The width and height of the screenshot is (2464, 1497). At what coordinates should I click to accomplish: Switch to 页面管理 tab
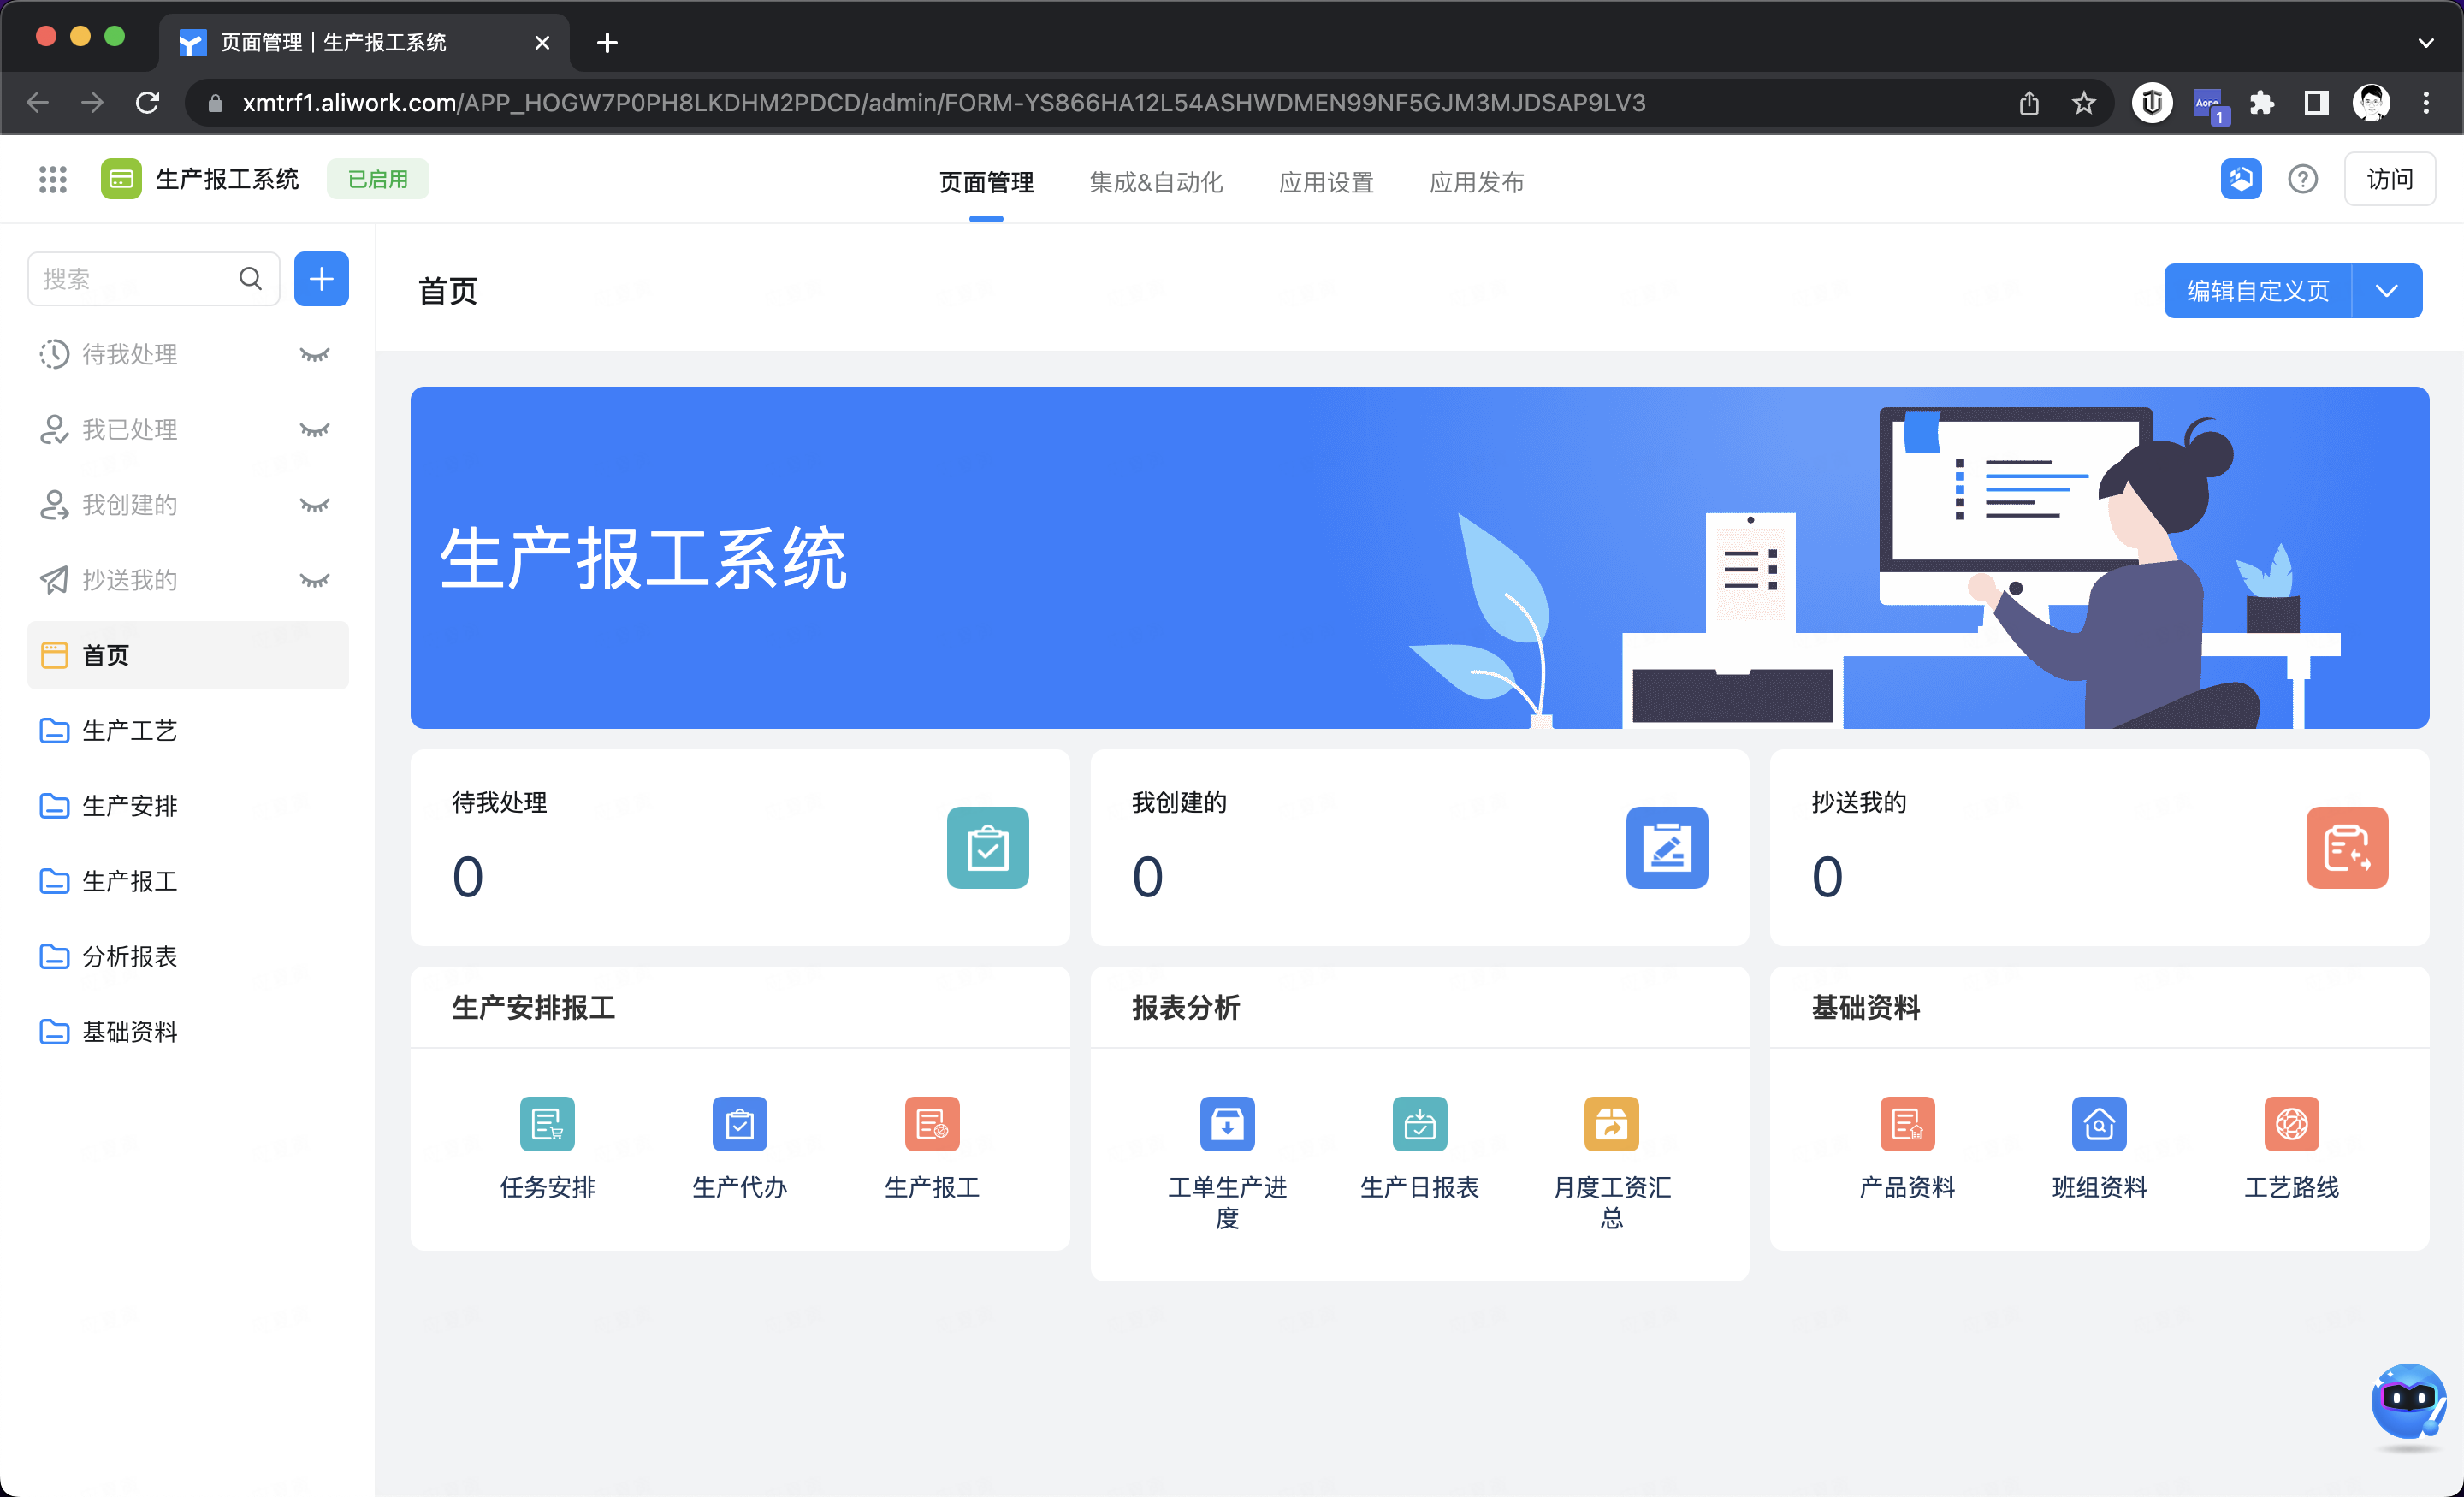(986, 182)
